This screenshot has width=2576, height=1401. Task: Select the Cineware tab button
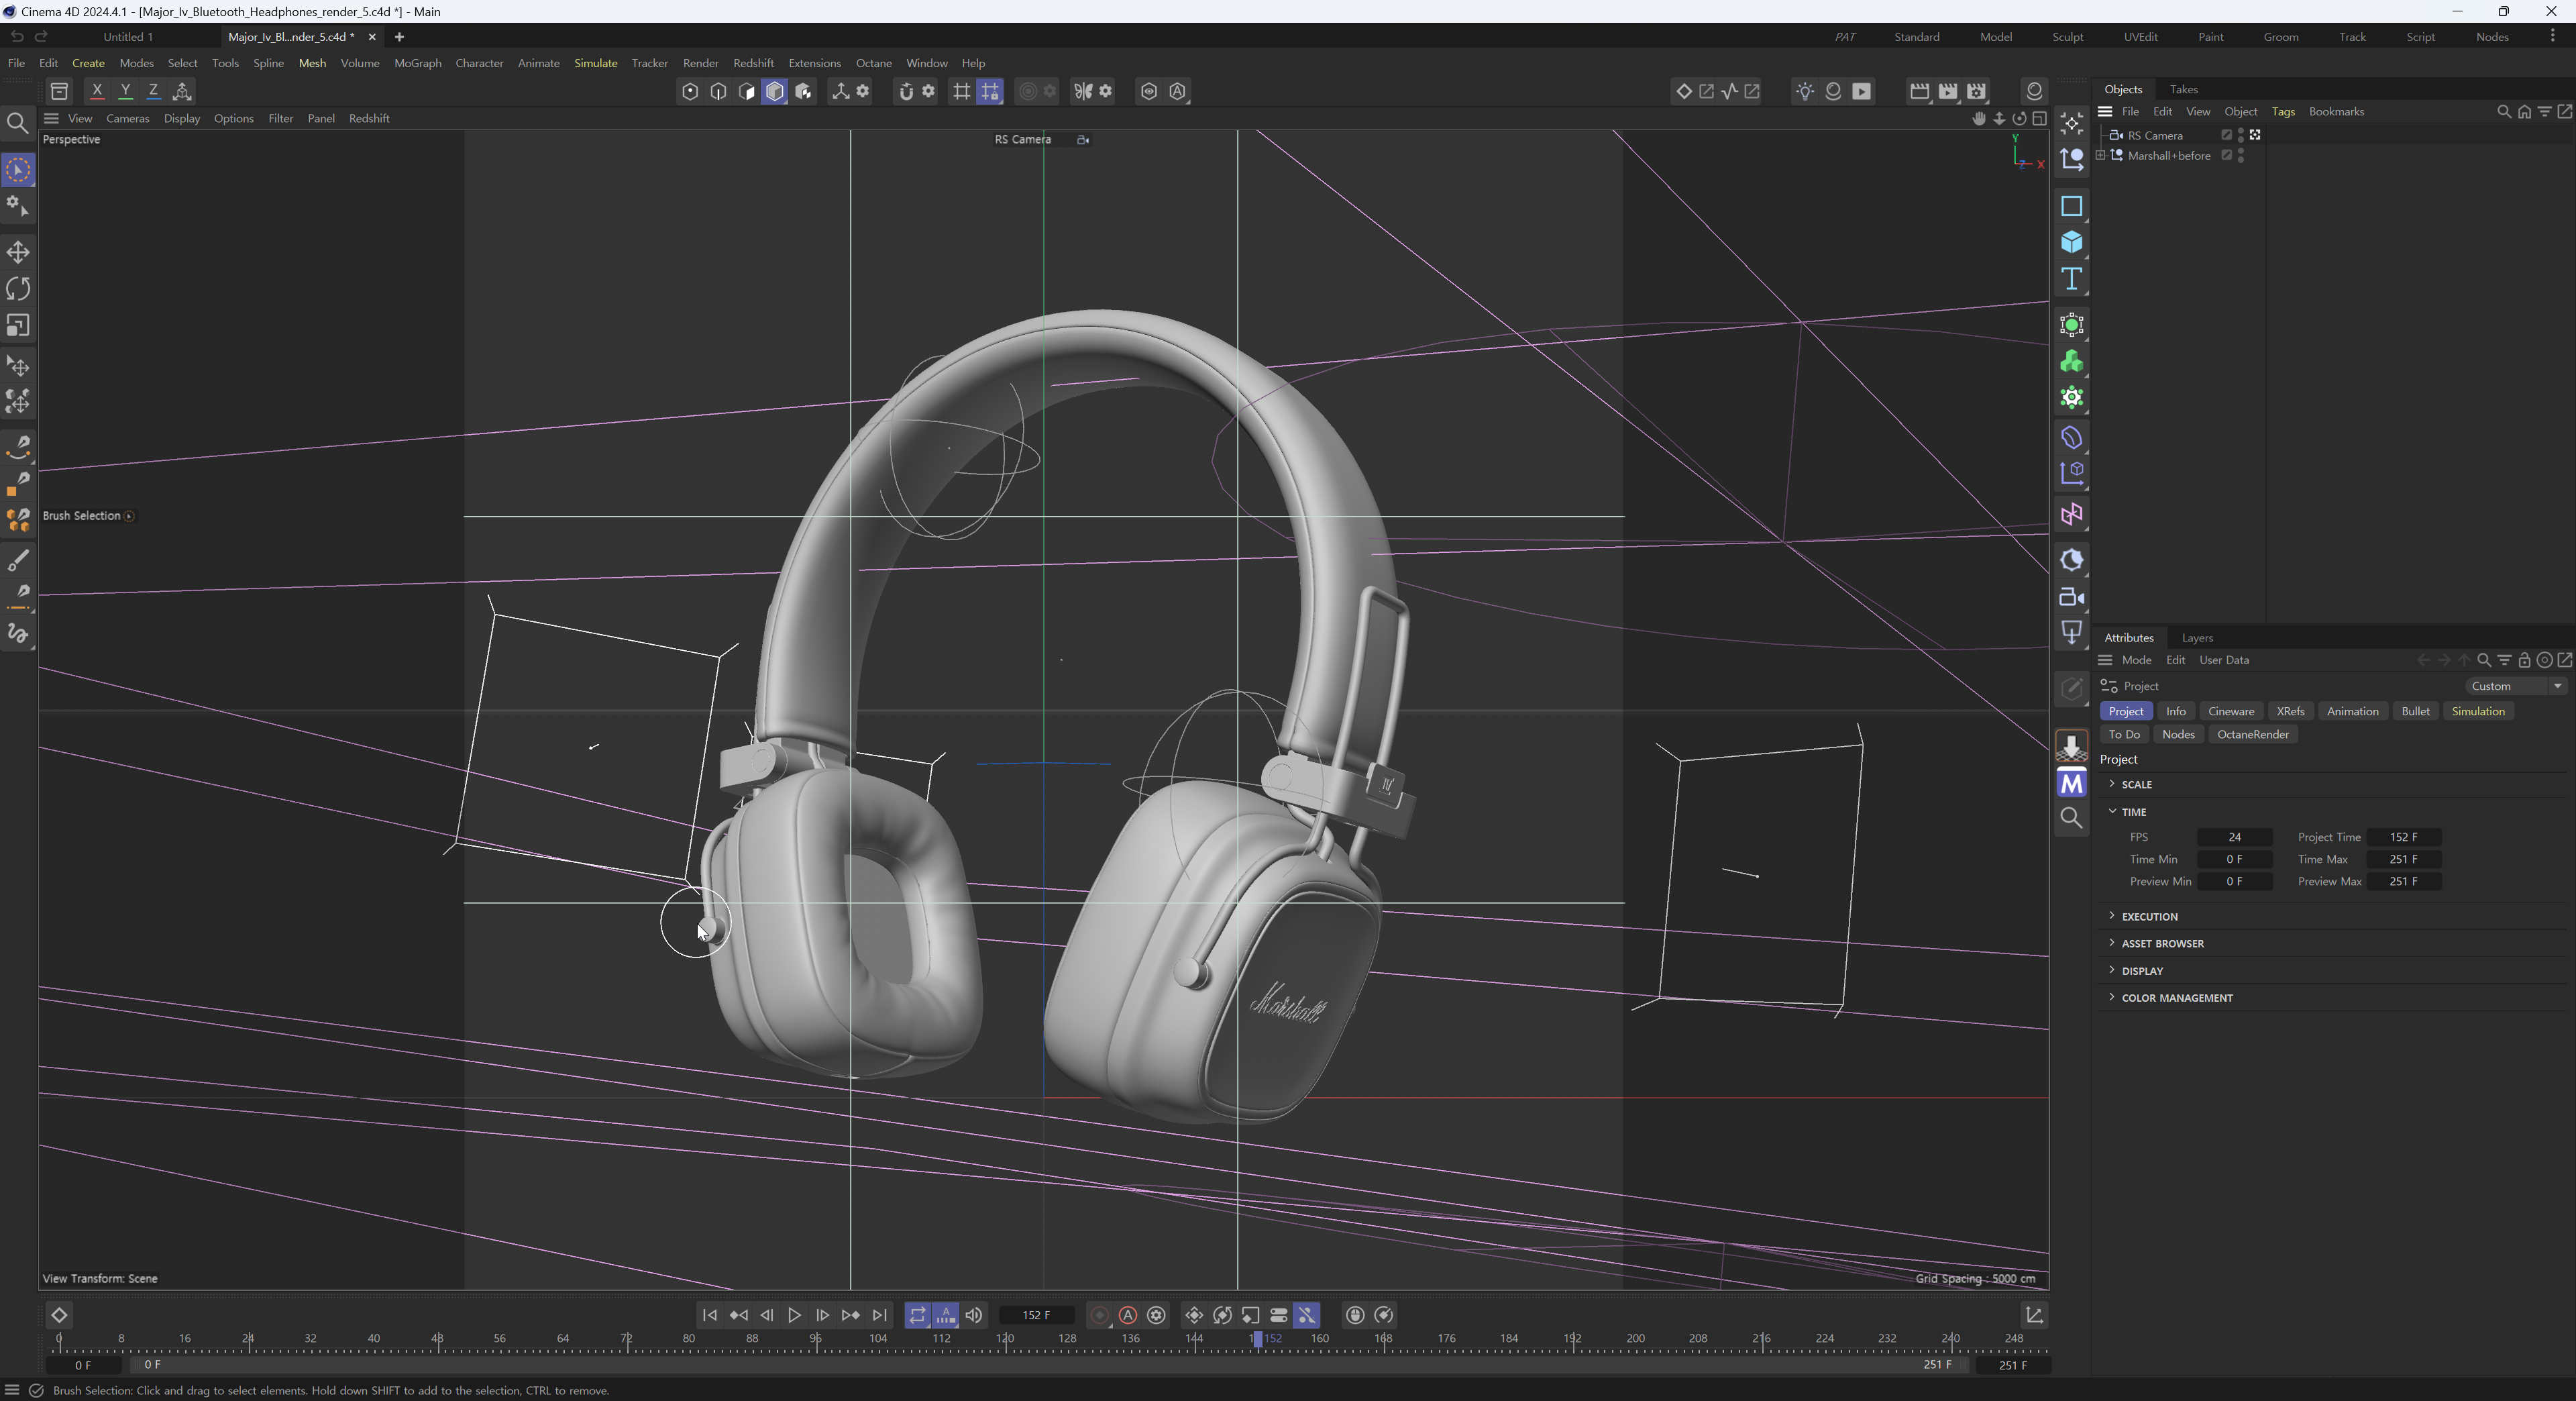pos(2231,711)
